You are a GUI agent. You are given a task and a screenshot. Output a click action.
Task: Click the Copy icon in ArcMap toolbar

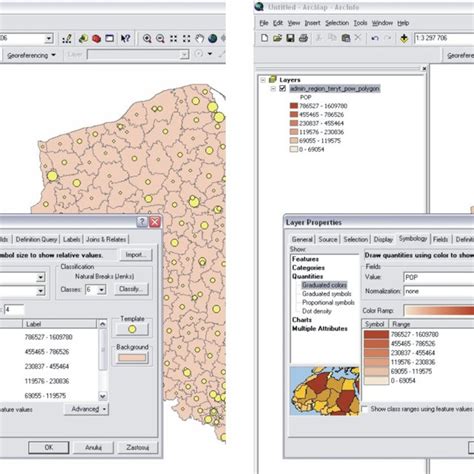pyautogui.click(x=332, y=38)
